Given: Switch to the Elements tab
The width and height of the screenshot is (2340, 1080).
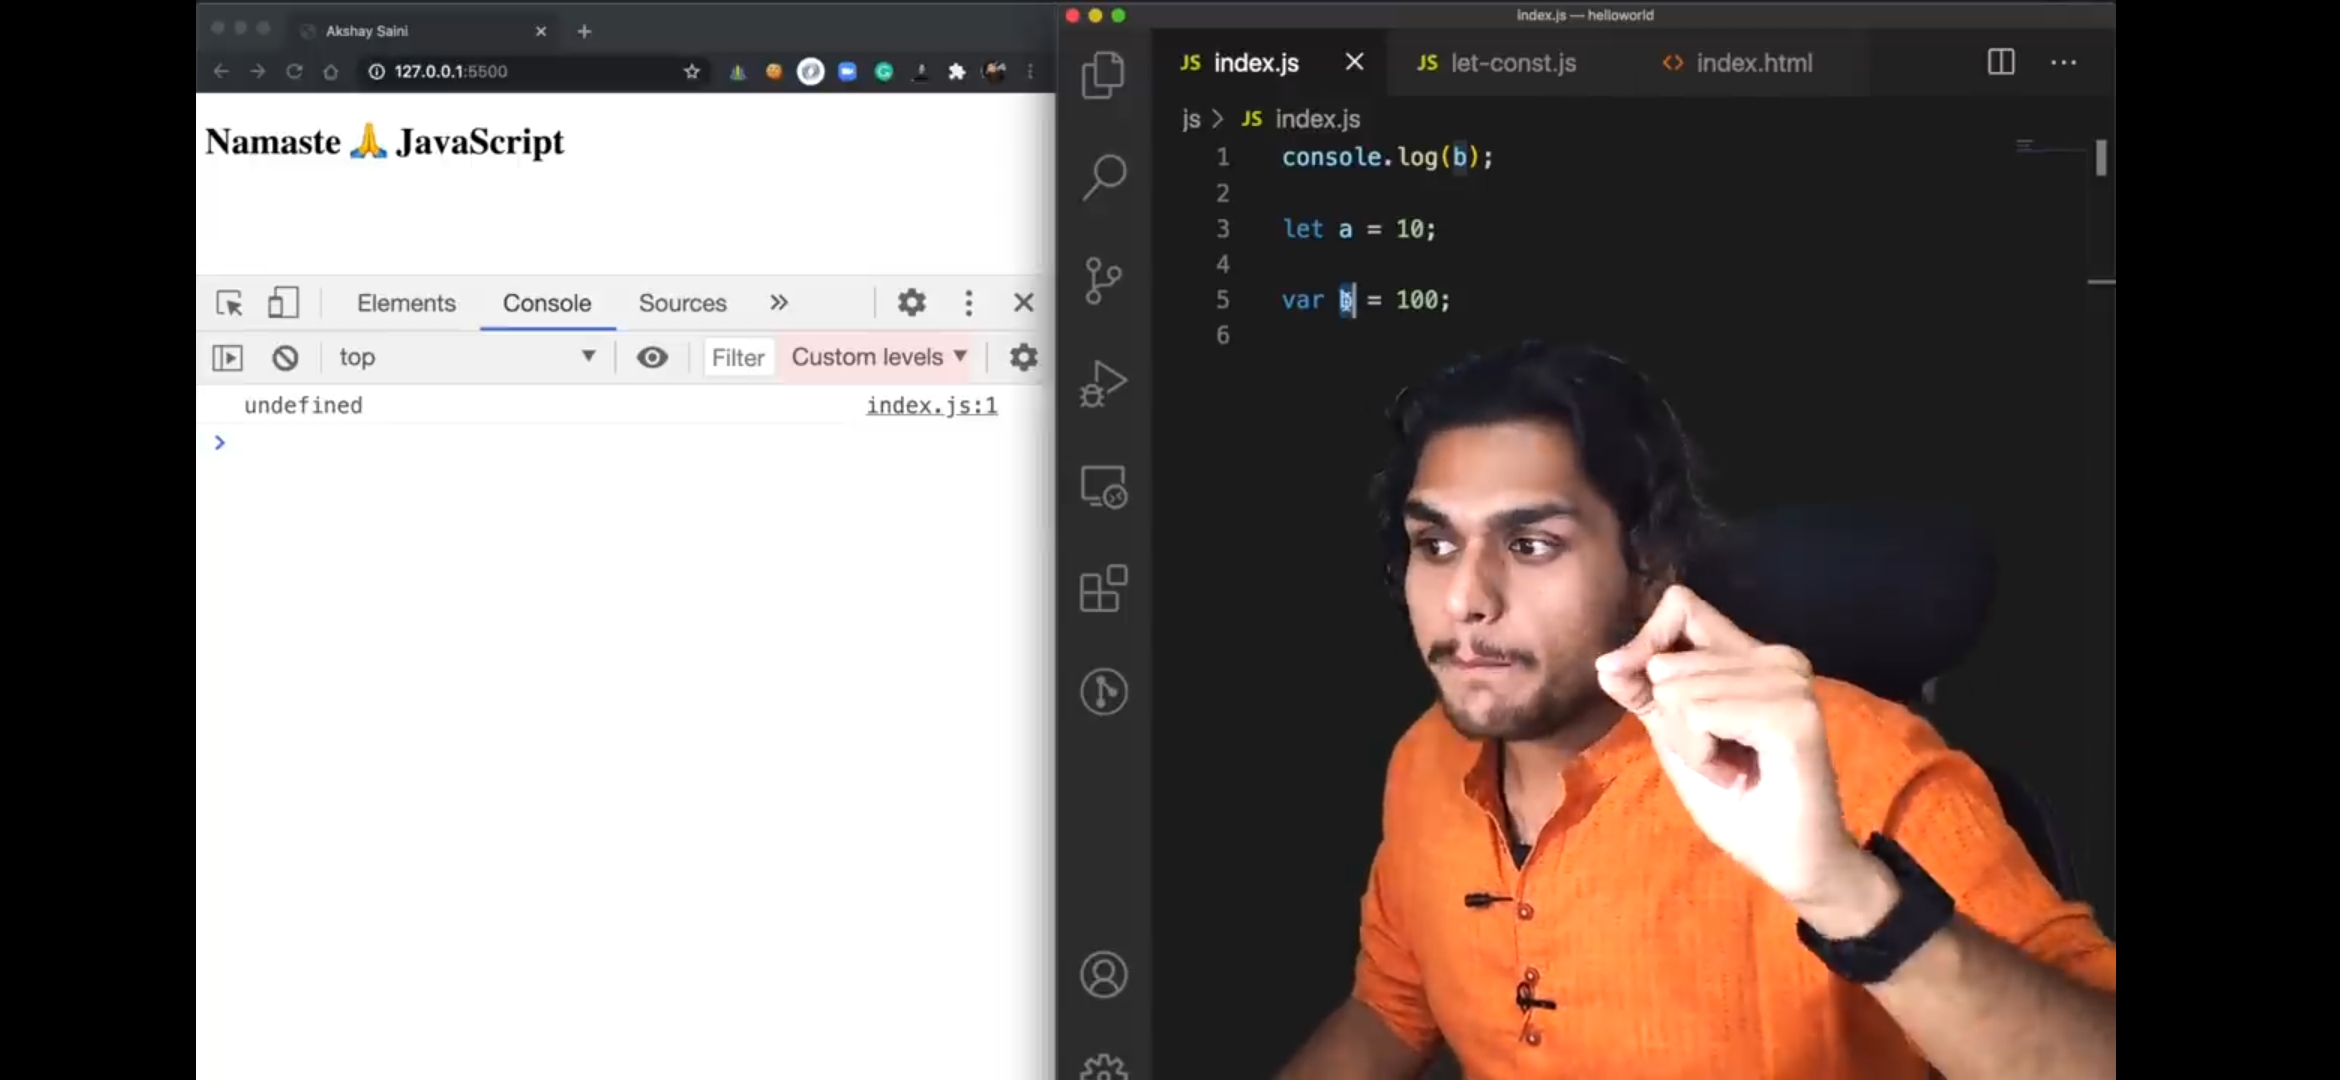Looking at the screenshot, I should tap(406, 303).
